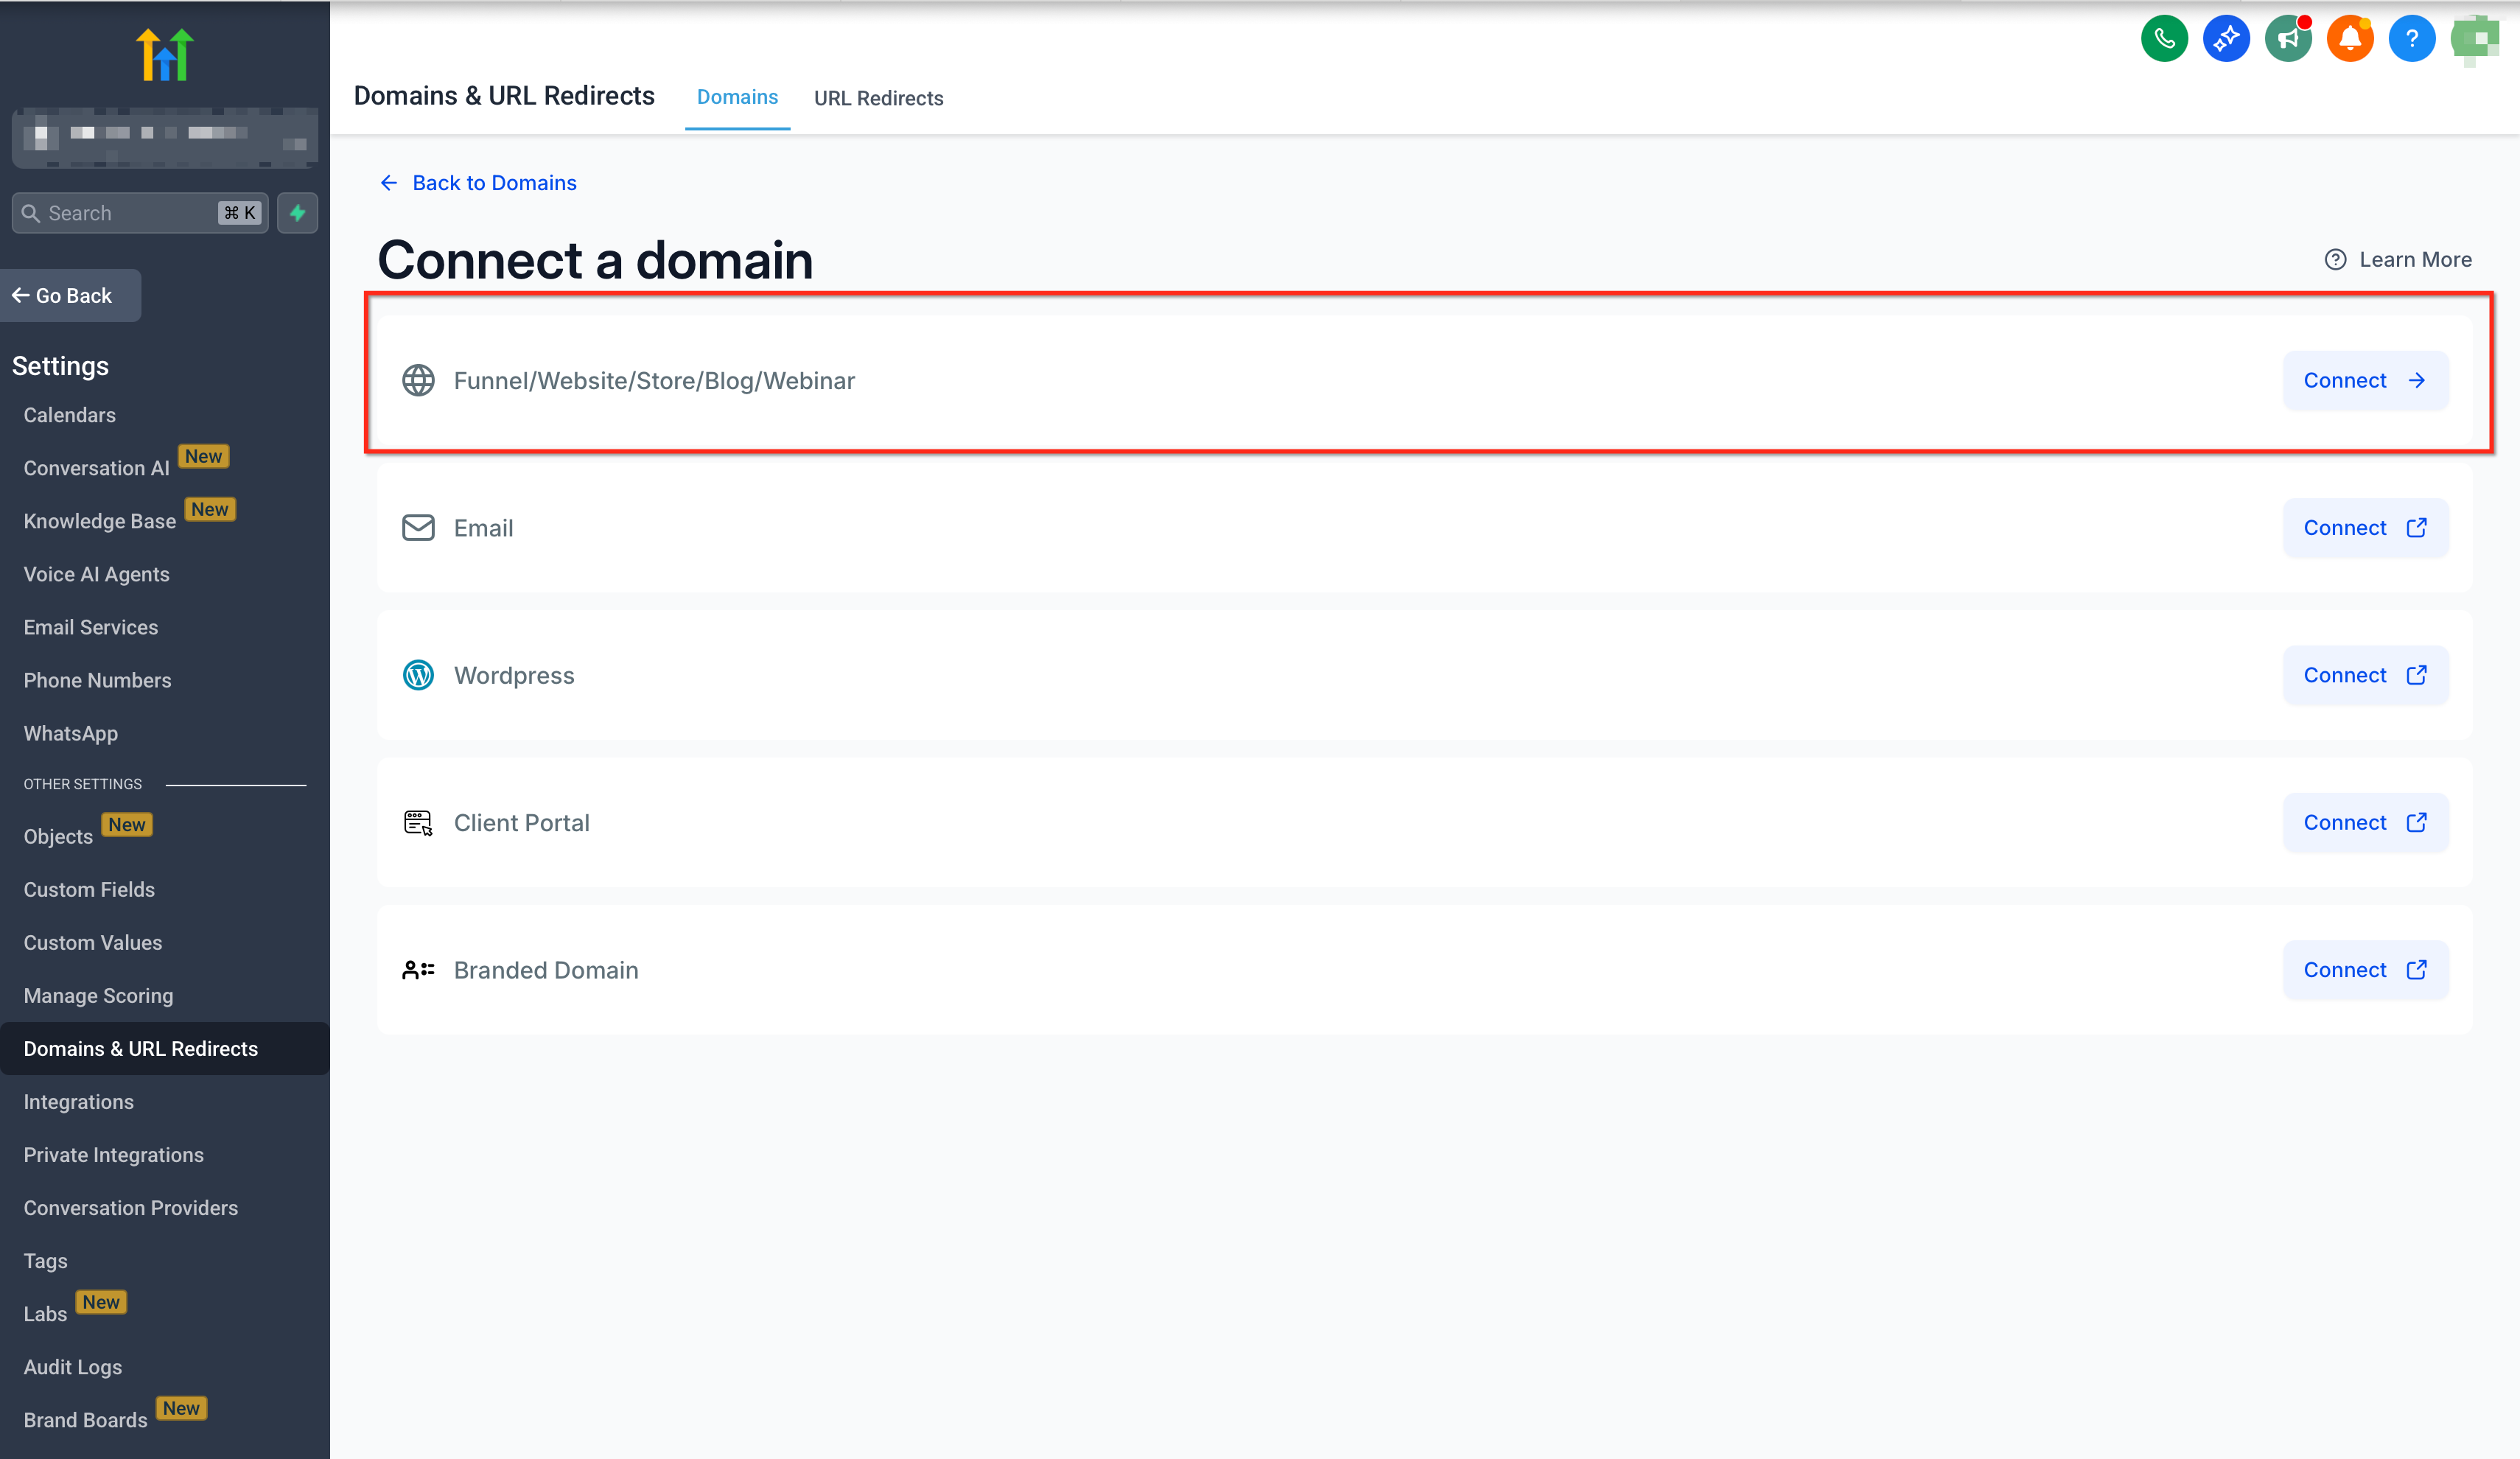2520x1459 pixels.
Task: Open the megaphone announcements icon
Action: pos(2287,40)
